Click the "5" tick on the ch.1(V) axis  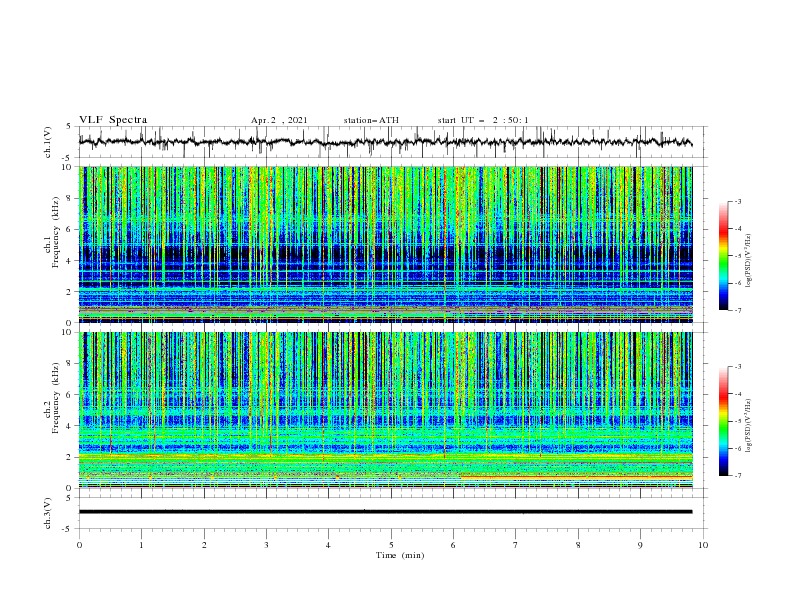pyautogui.click(x=70, y=127)
